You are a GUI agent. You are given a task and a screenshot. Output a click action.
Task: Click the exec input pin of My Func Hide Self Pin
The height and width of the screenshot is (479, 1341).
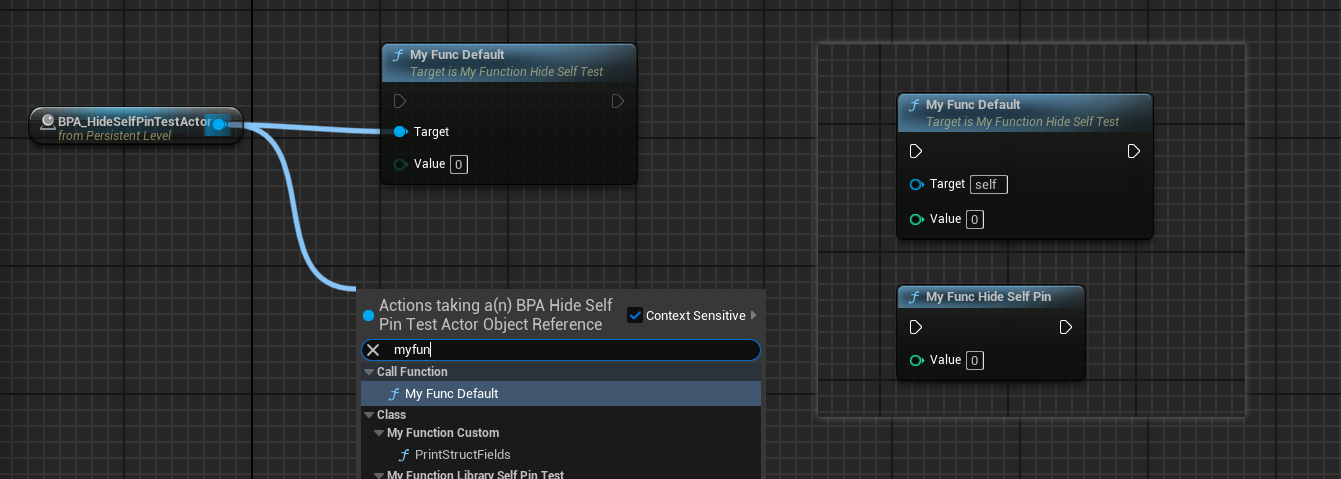click(x=916, y=328)
